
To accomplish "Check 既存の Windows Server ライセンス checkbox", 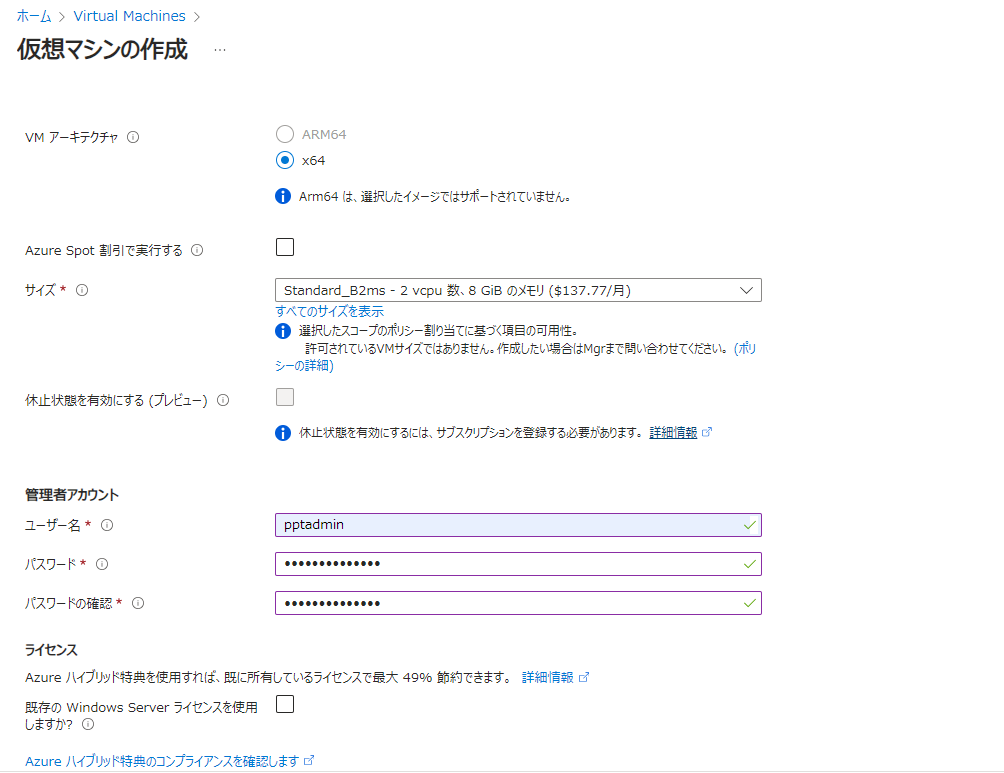I will pyautogui.click(x=285, y=704).
